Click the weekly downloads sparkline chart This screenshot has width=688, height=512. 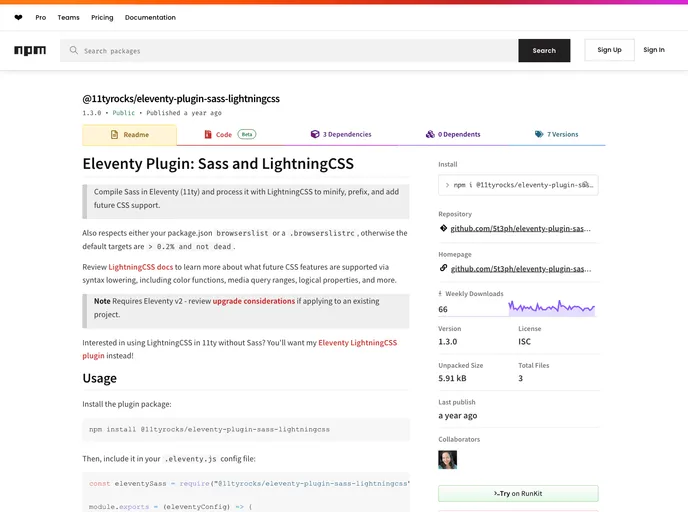[552, 307]
